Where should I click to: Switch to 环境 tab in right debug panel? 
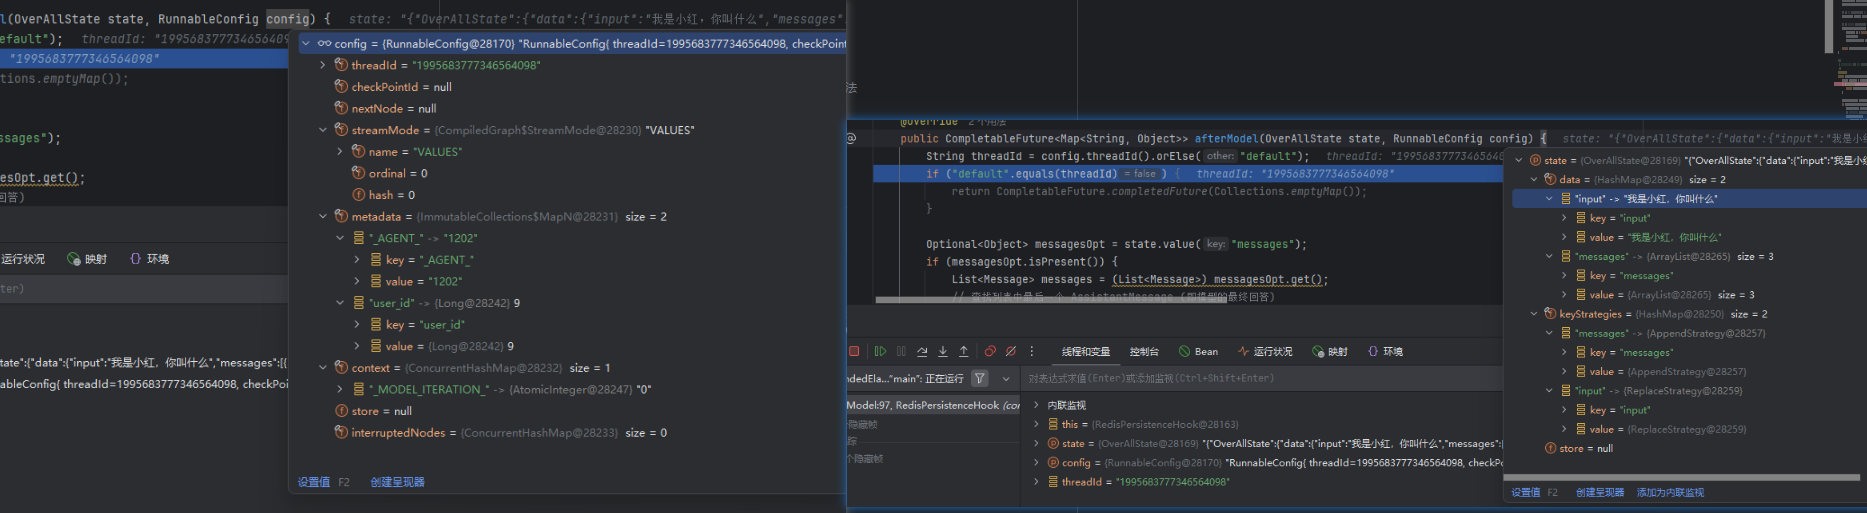[1386, 352]
